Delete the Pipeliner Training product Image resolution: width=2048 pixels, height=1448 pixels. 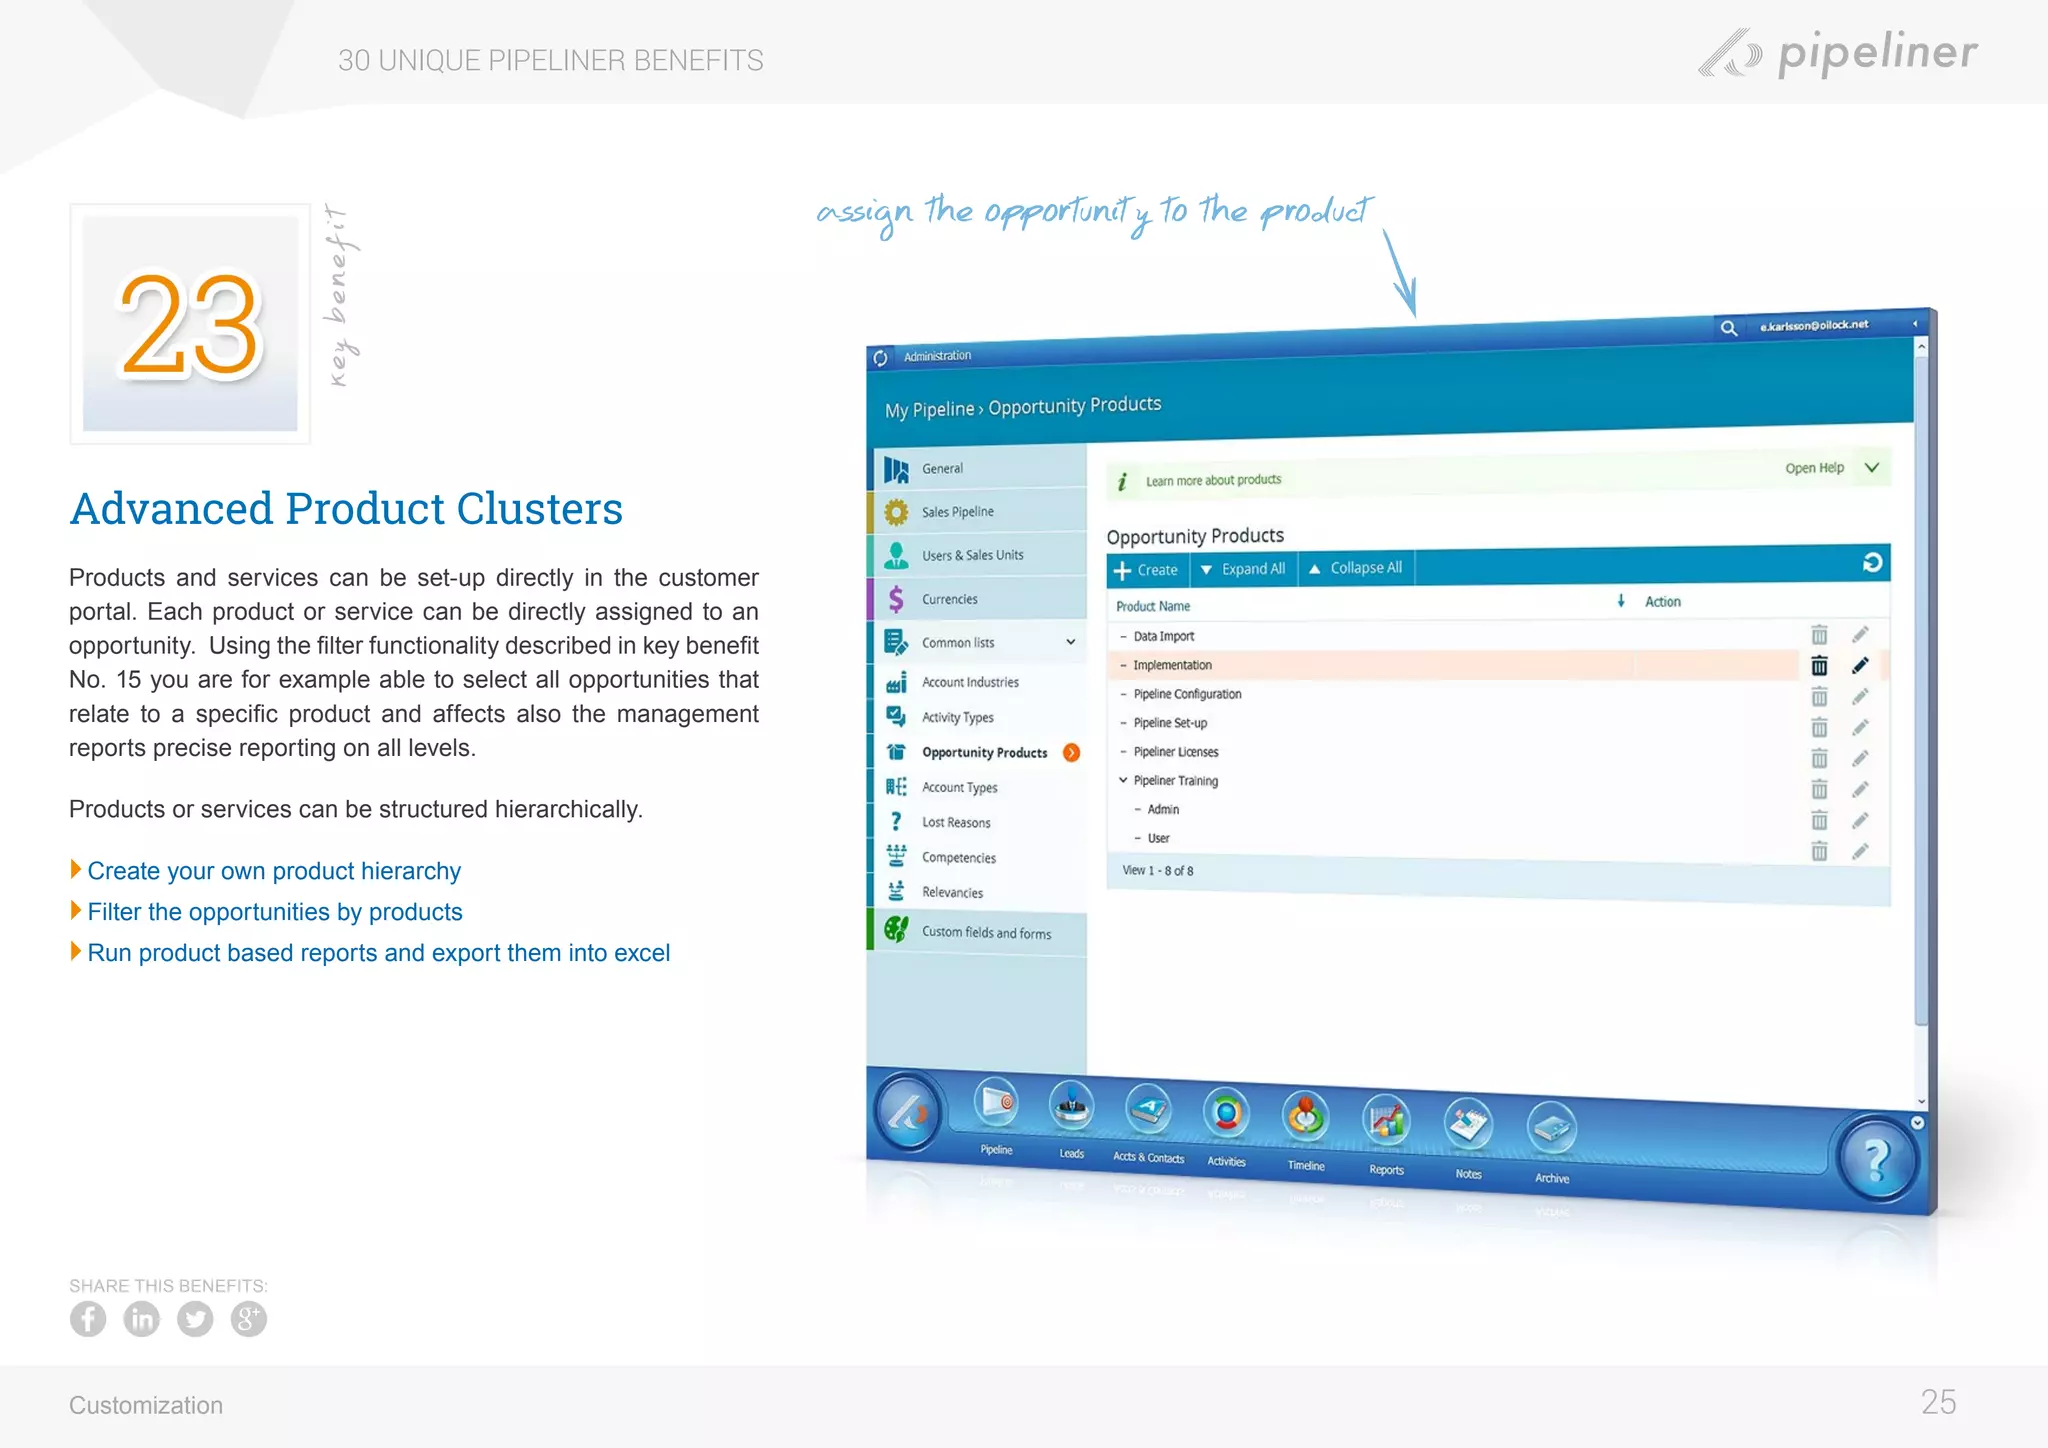[1819, 789]
